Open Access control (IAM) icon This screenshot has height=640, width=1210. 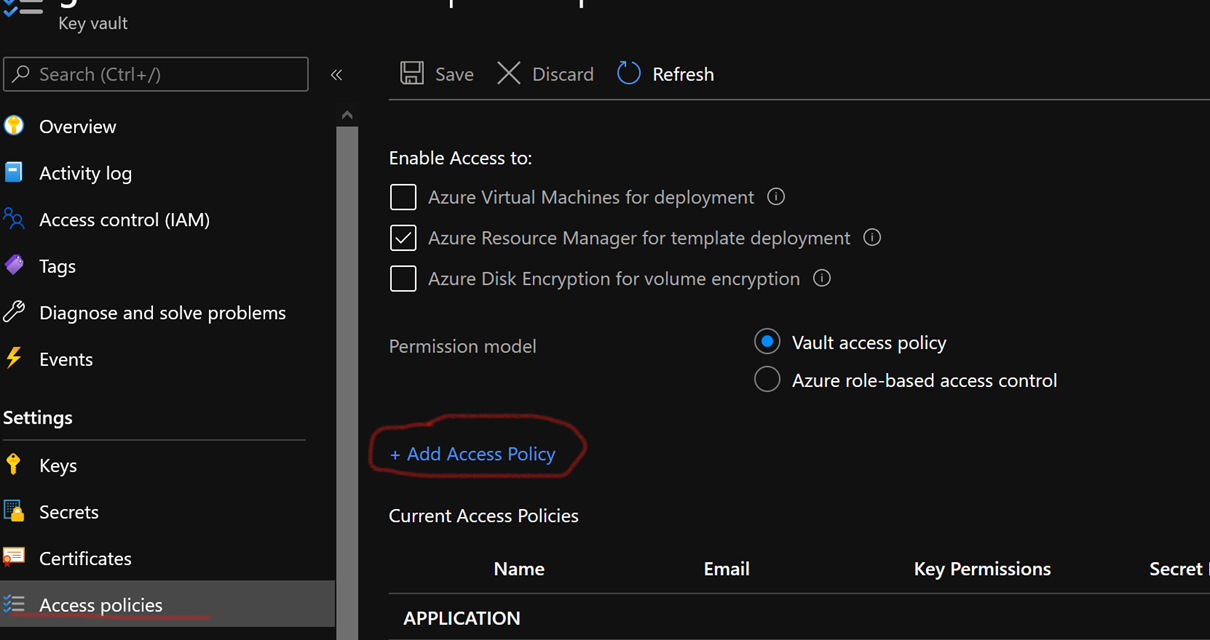click(17, 219)
